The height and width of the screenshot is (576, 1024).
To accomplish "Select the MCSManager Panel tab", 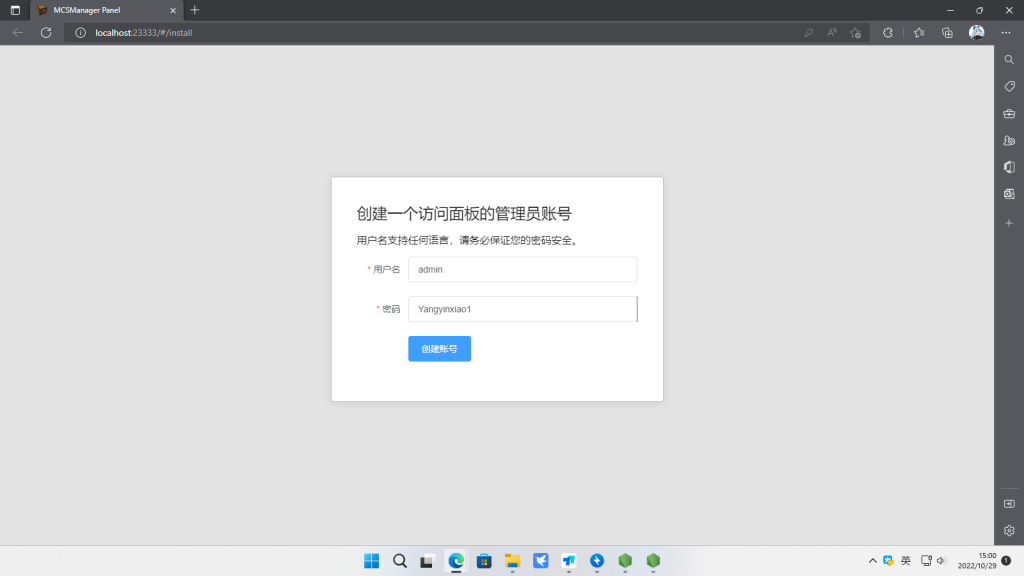I will [106, 10].
